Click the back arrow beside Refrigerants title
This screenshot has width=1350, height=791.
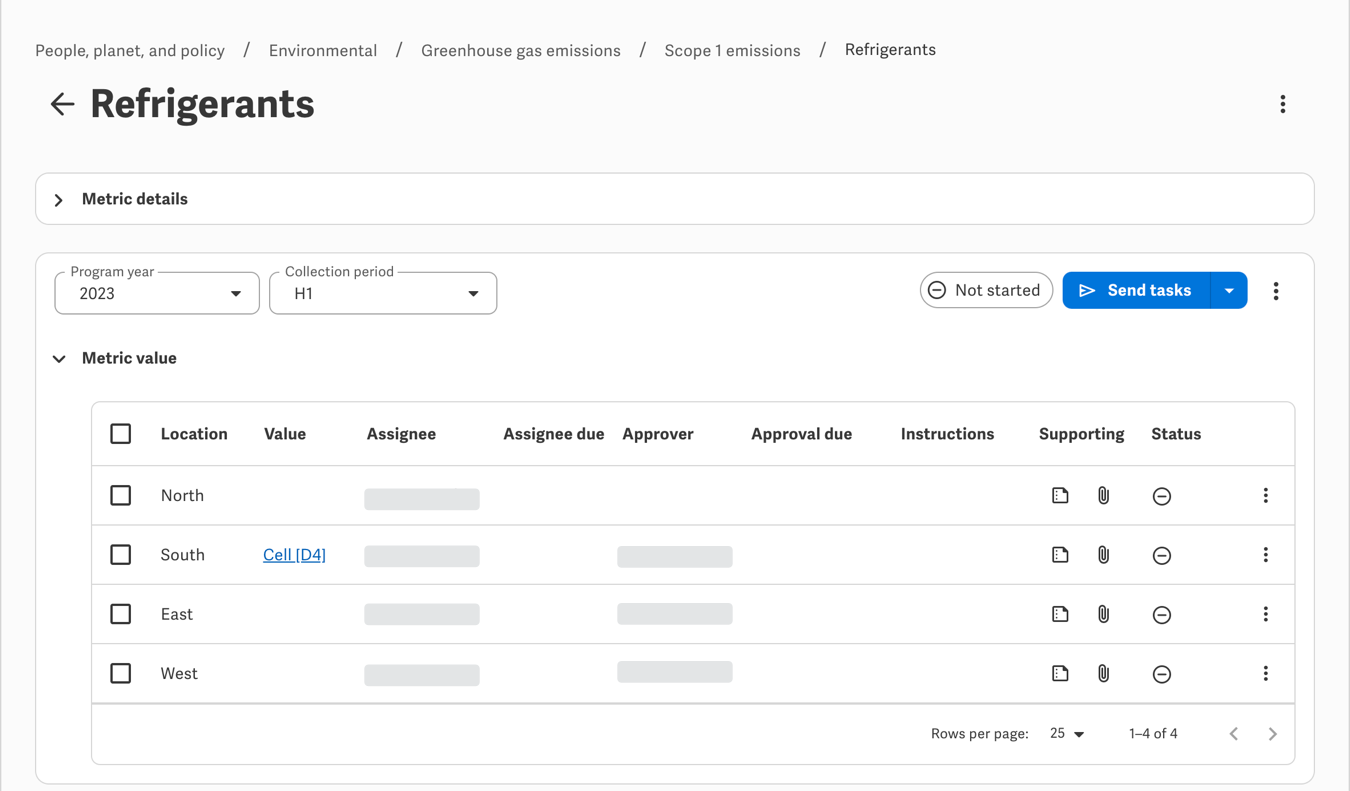(62, 104)
